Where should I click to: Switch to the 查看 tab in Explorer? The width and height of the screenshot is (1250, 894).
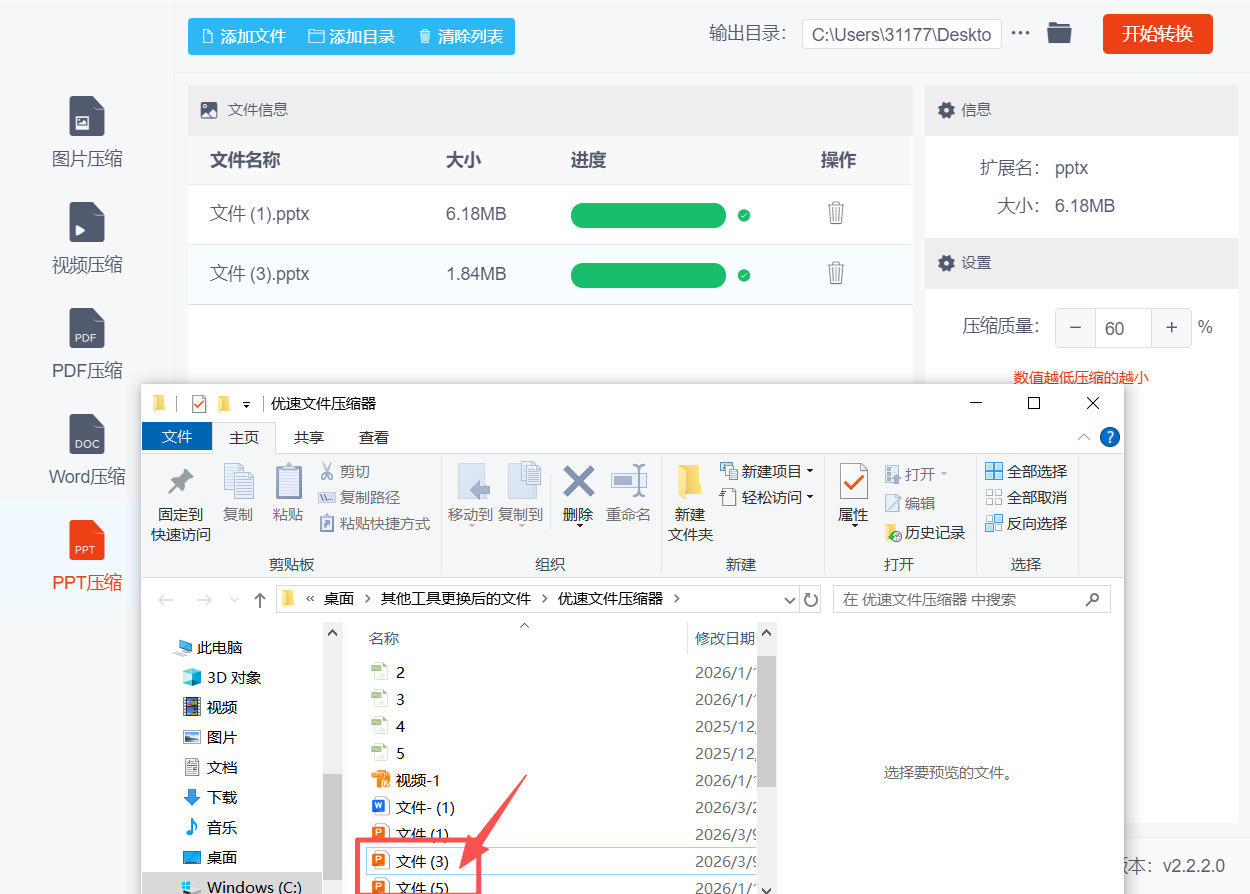click(373, 437)
